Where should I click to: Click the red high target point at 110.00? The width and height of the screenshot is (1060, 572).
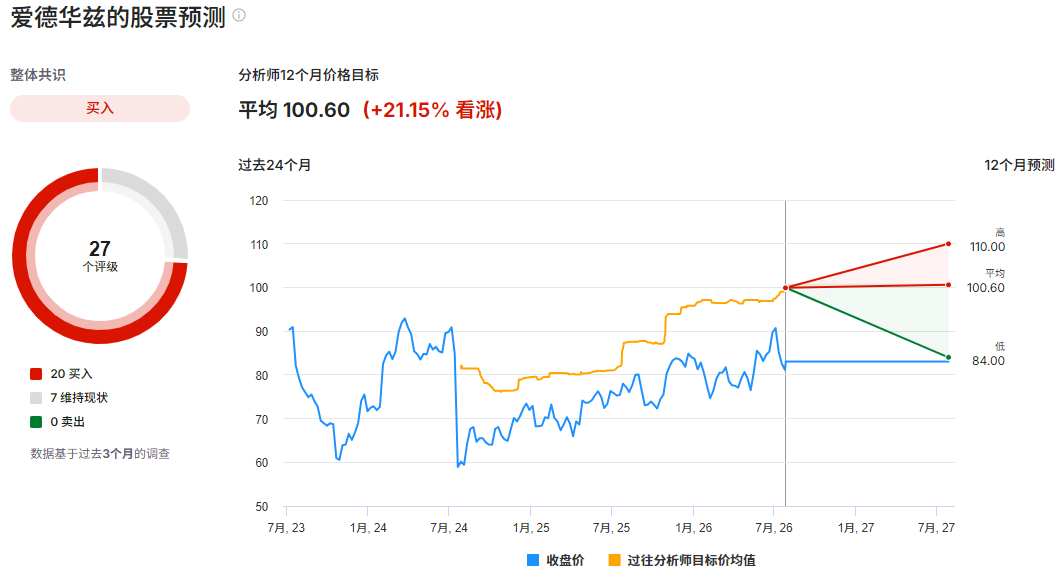click(948, 243)
